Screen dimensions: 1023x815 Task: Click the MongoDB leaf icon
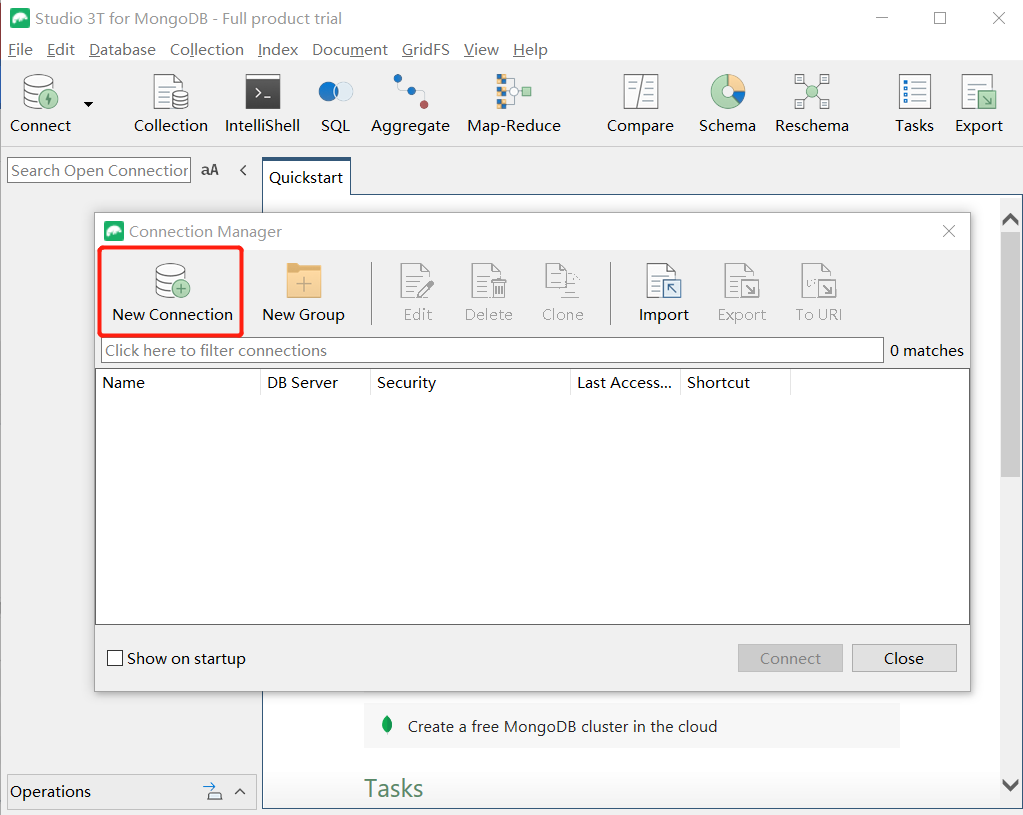click(387, 724)
